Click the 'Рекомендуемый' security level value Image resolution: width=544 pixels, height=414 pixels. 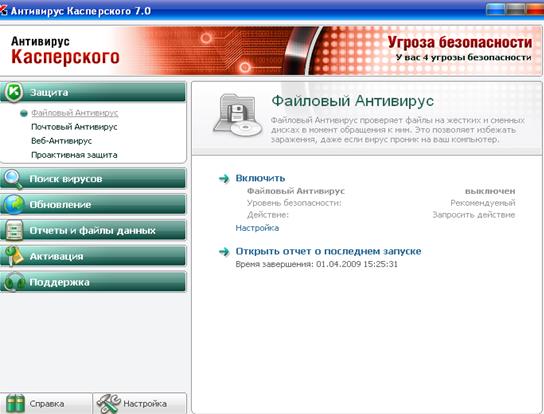tap(483, 203)
